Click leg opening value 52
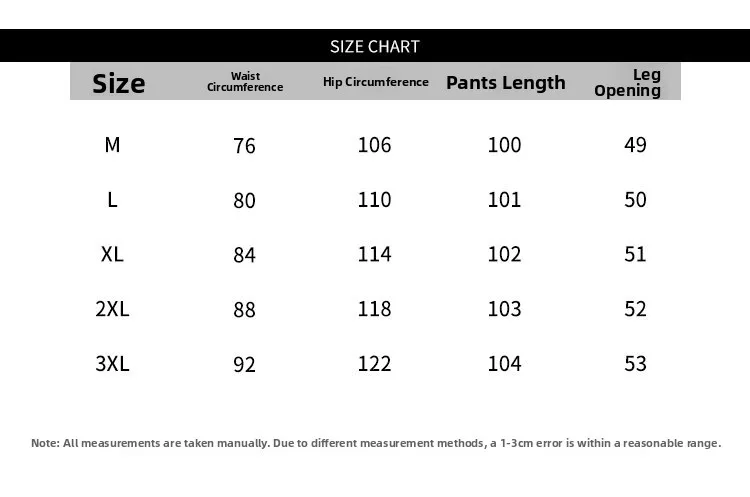 click(x=635, y=309)
